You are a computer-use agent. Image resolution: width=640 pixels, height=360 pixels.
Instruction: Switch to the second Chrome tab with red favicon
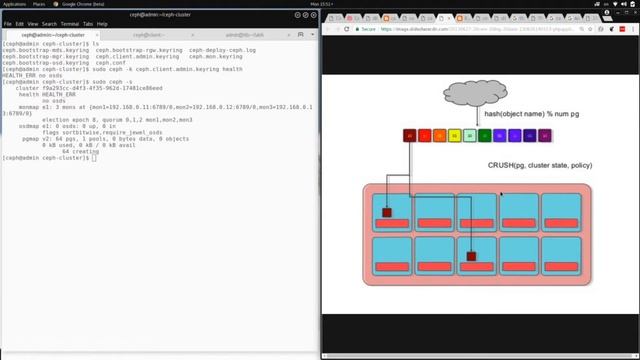coord(353,18)
